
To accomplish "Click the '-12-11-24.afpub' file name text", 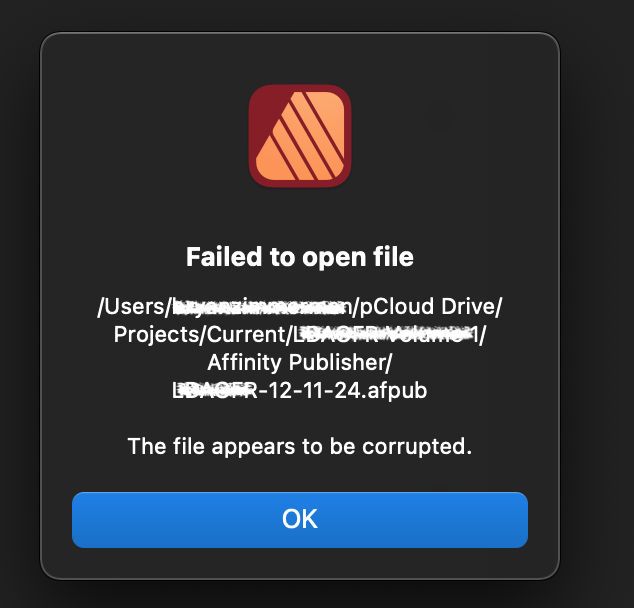I will pyautogui.click(x=342, y=391).
